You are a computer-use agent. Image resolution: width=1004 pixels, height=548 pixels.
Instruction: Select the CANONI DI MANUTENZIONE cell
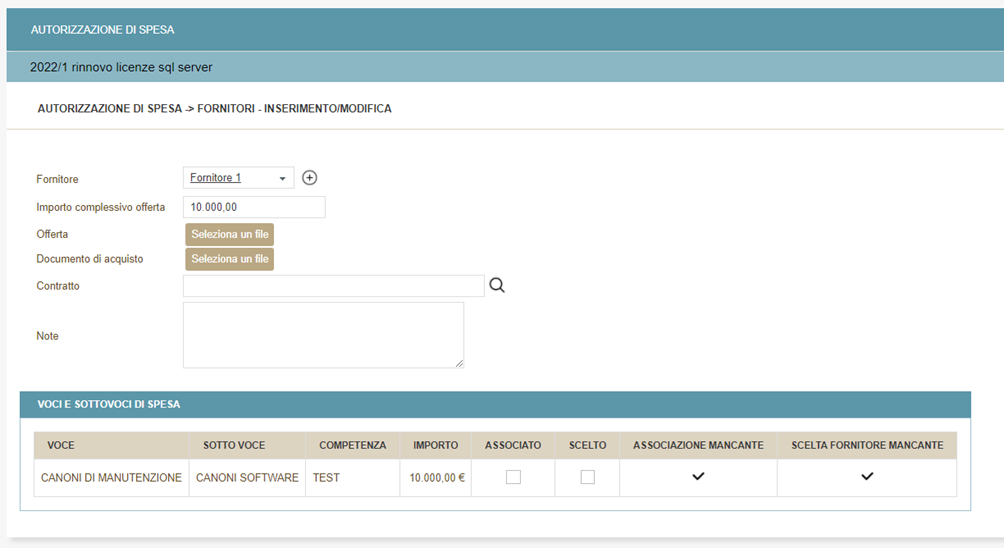point(111,478)
